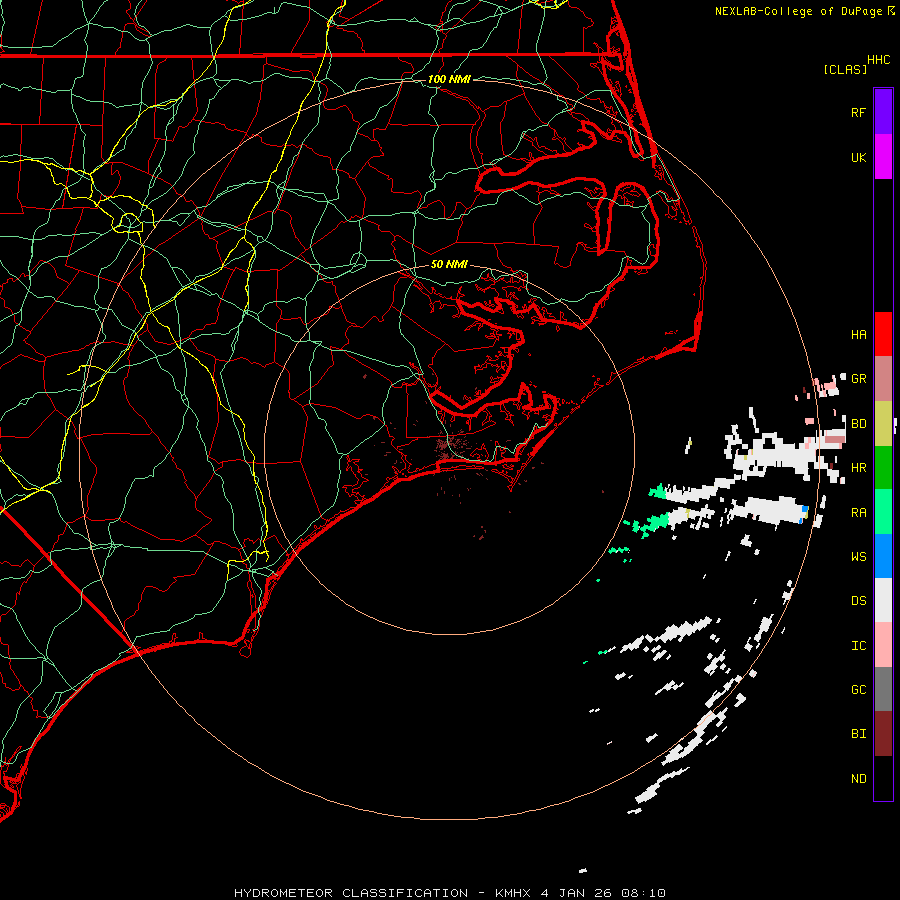Click the GC gray legend swatch
Image resolution: width=900 pixels, height=900 pixels.
883,689
